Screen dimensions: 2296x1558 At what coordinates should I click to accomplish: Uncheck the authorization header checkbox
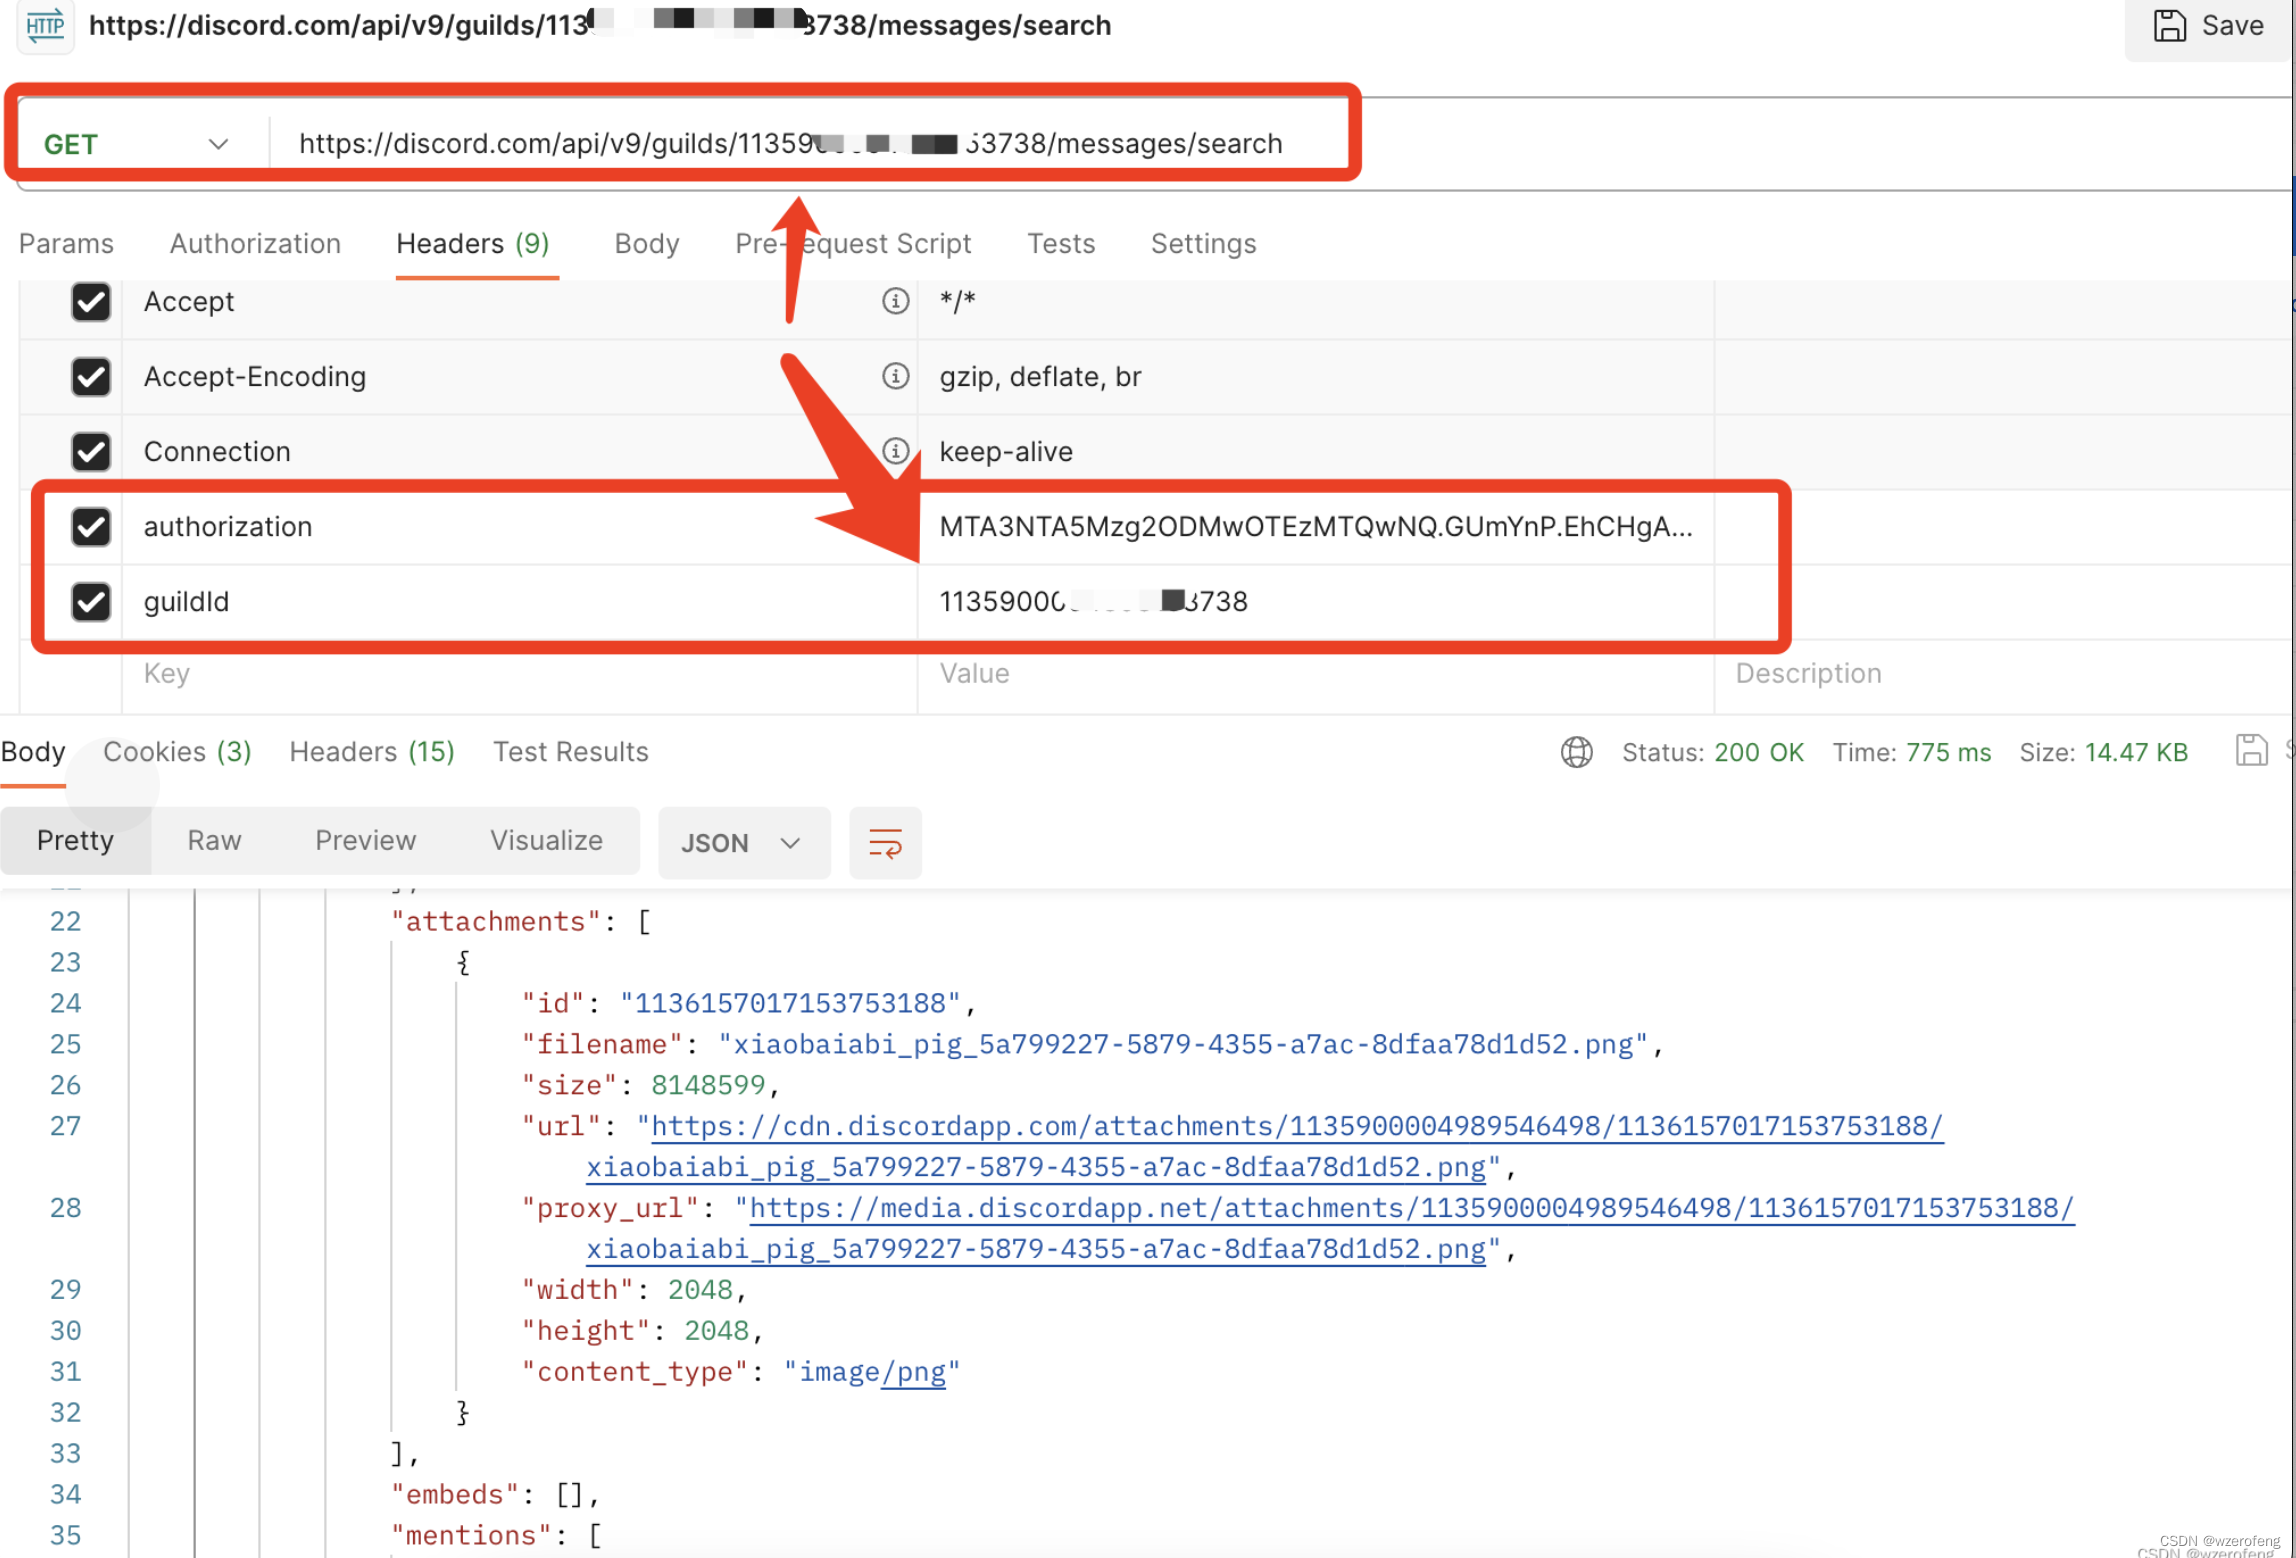[x=91, y=527]
